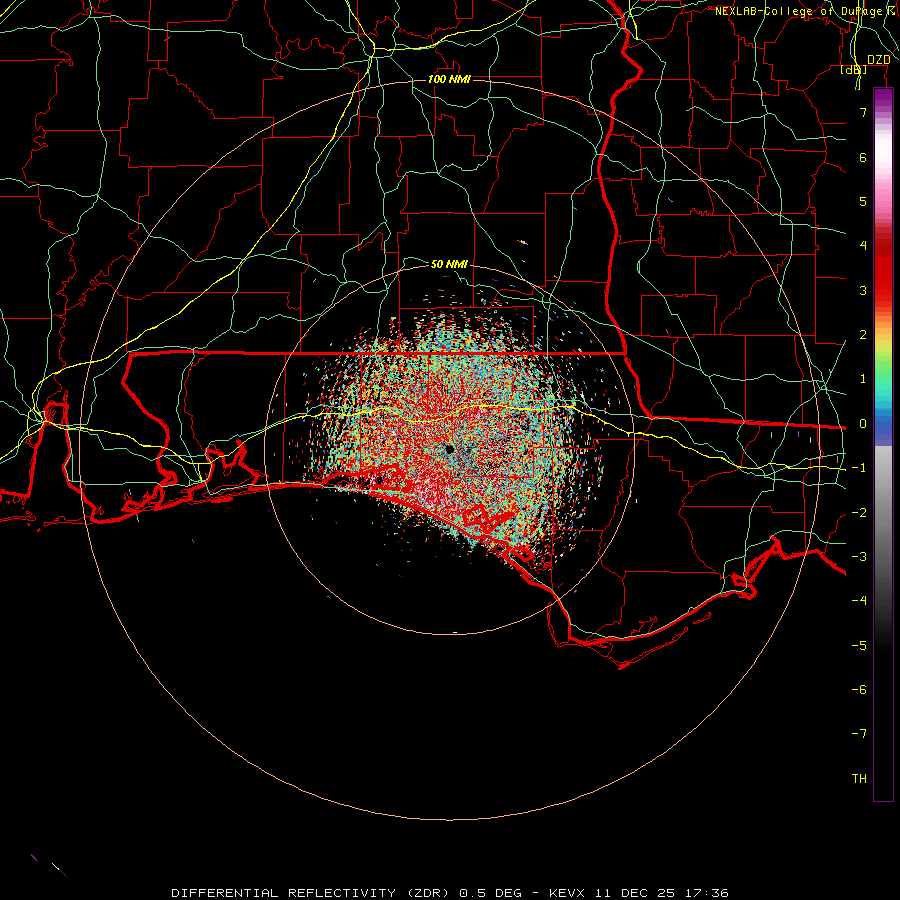900x900 pixels.
Task: Click the NEXLAB-College of DuPage label
Action: click(x=806, y=11)
